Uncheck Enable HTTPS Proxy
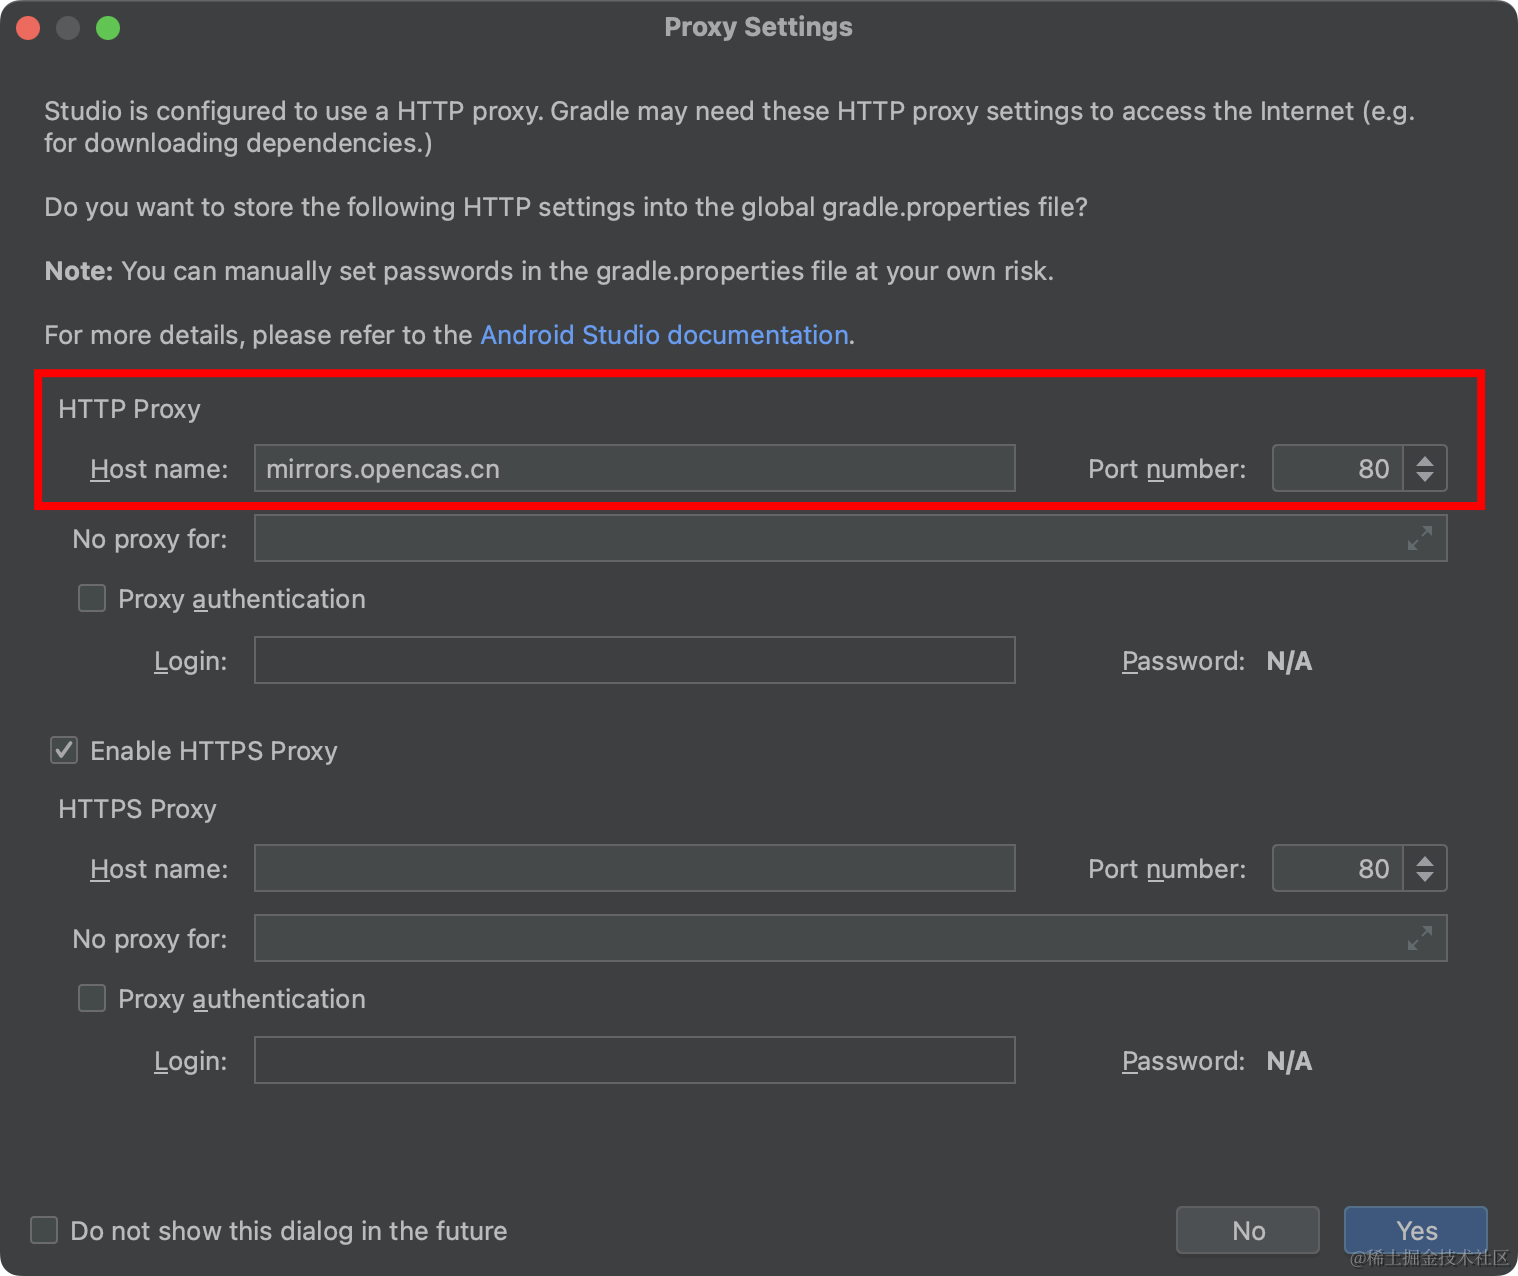Screen dimensions: 1518x1276 (64, 750)
